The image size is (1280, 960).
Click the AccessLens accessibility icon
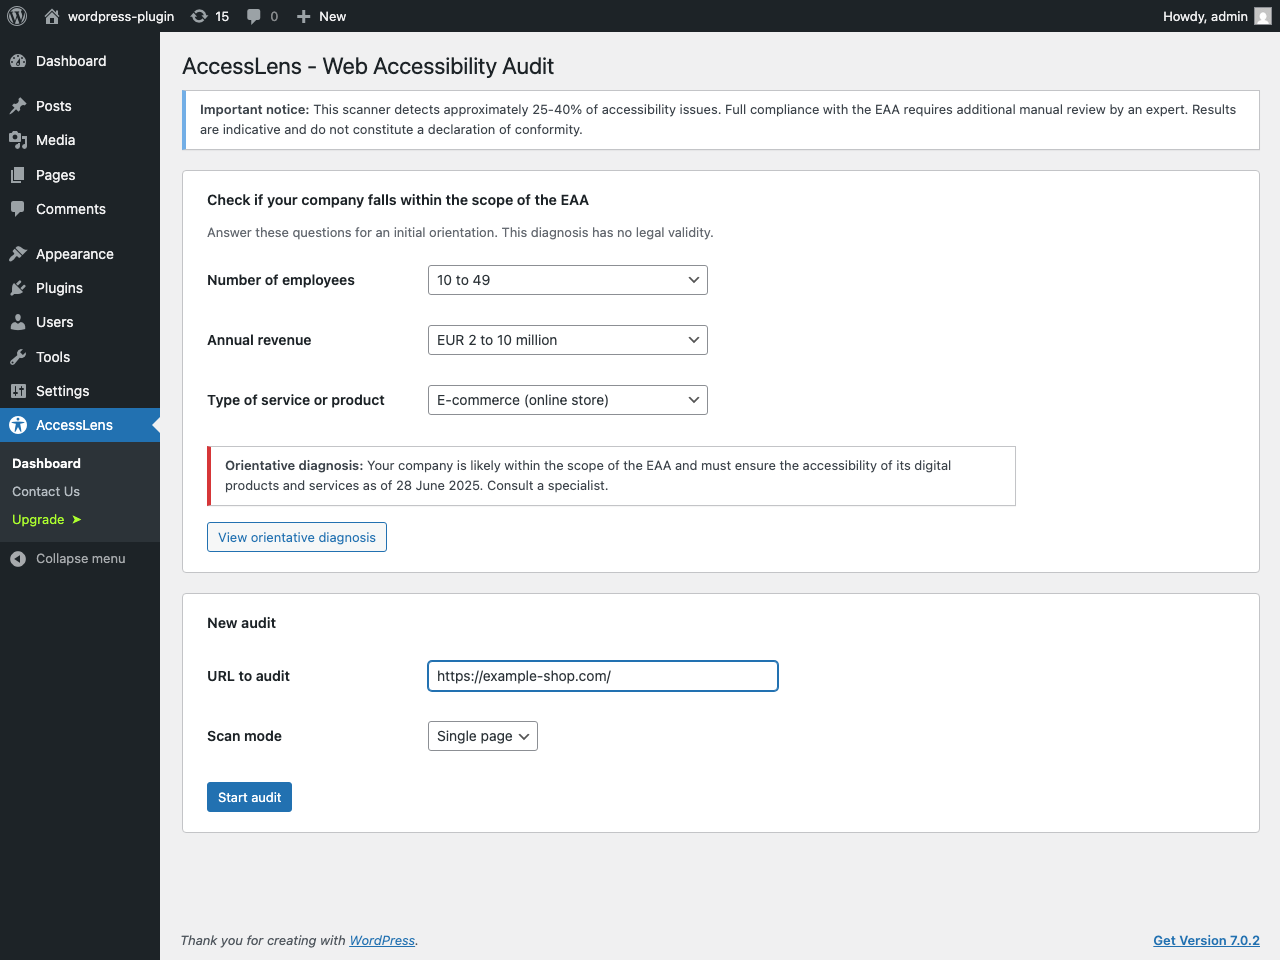(x=18, y=425)
